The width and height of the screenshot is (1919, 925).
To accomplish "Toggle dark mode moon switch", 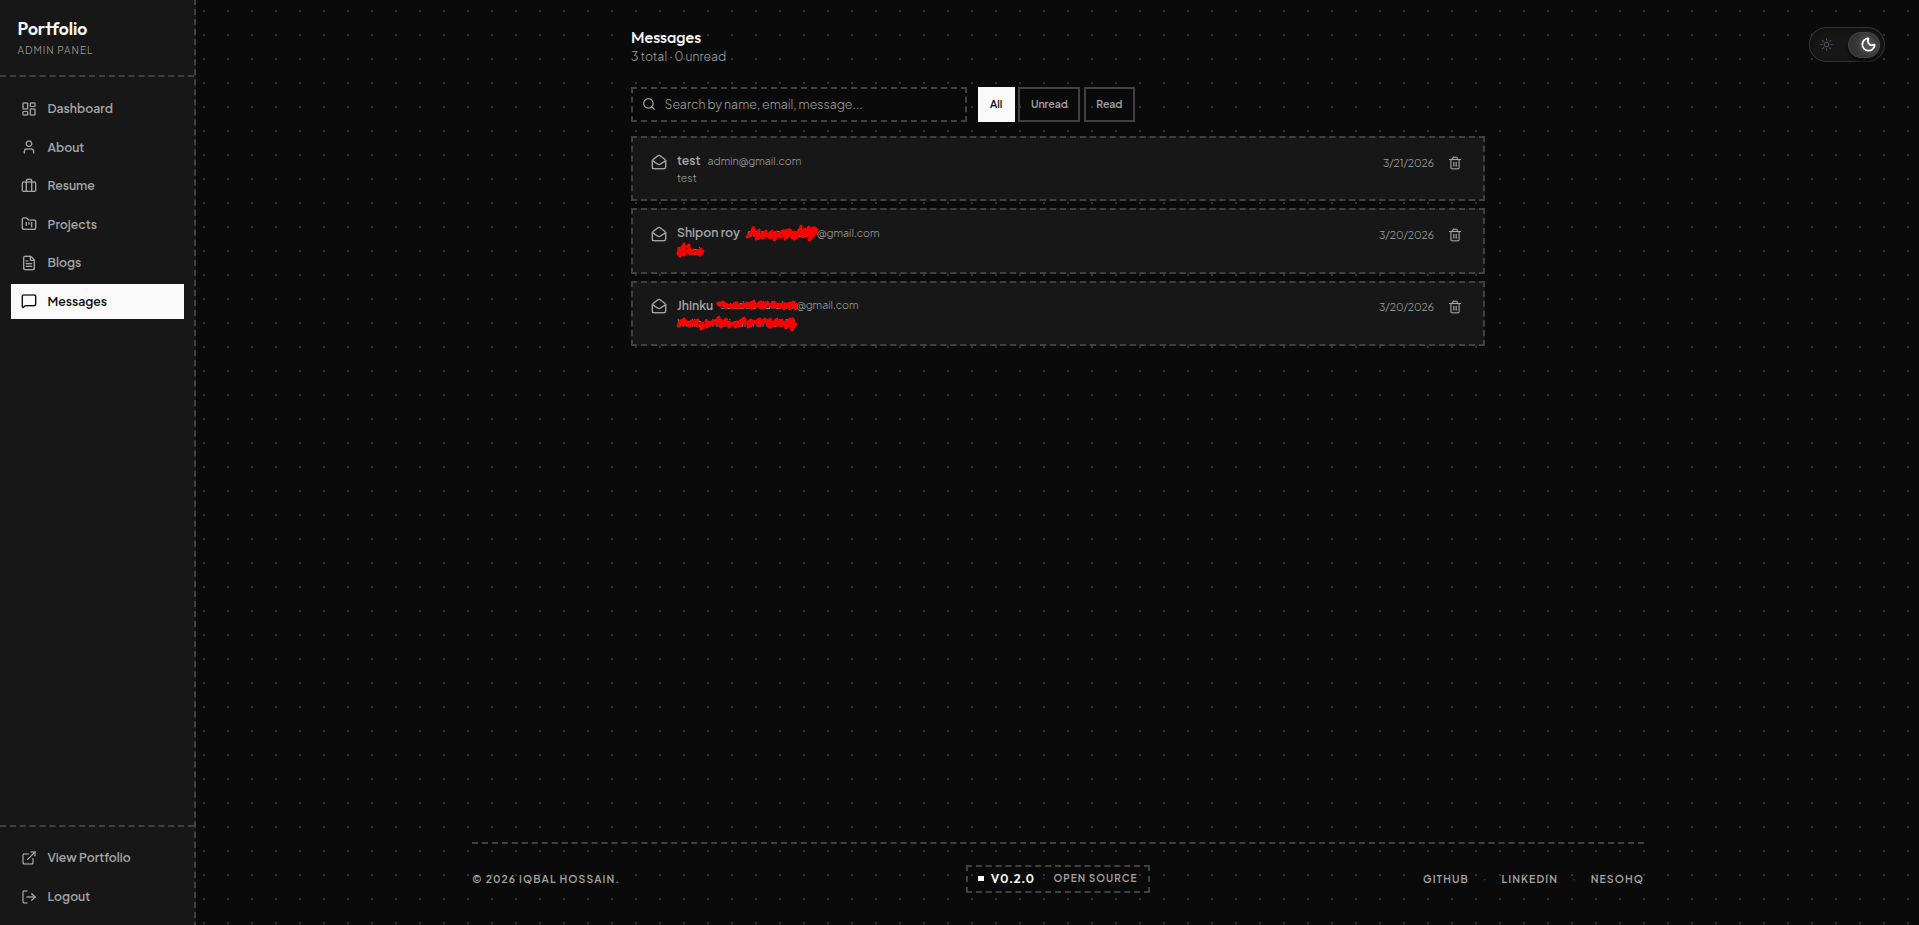I will pos(1866,45).
